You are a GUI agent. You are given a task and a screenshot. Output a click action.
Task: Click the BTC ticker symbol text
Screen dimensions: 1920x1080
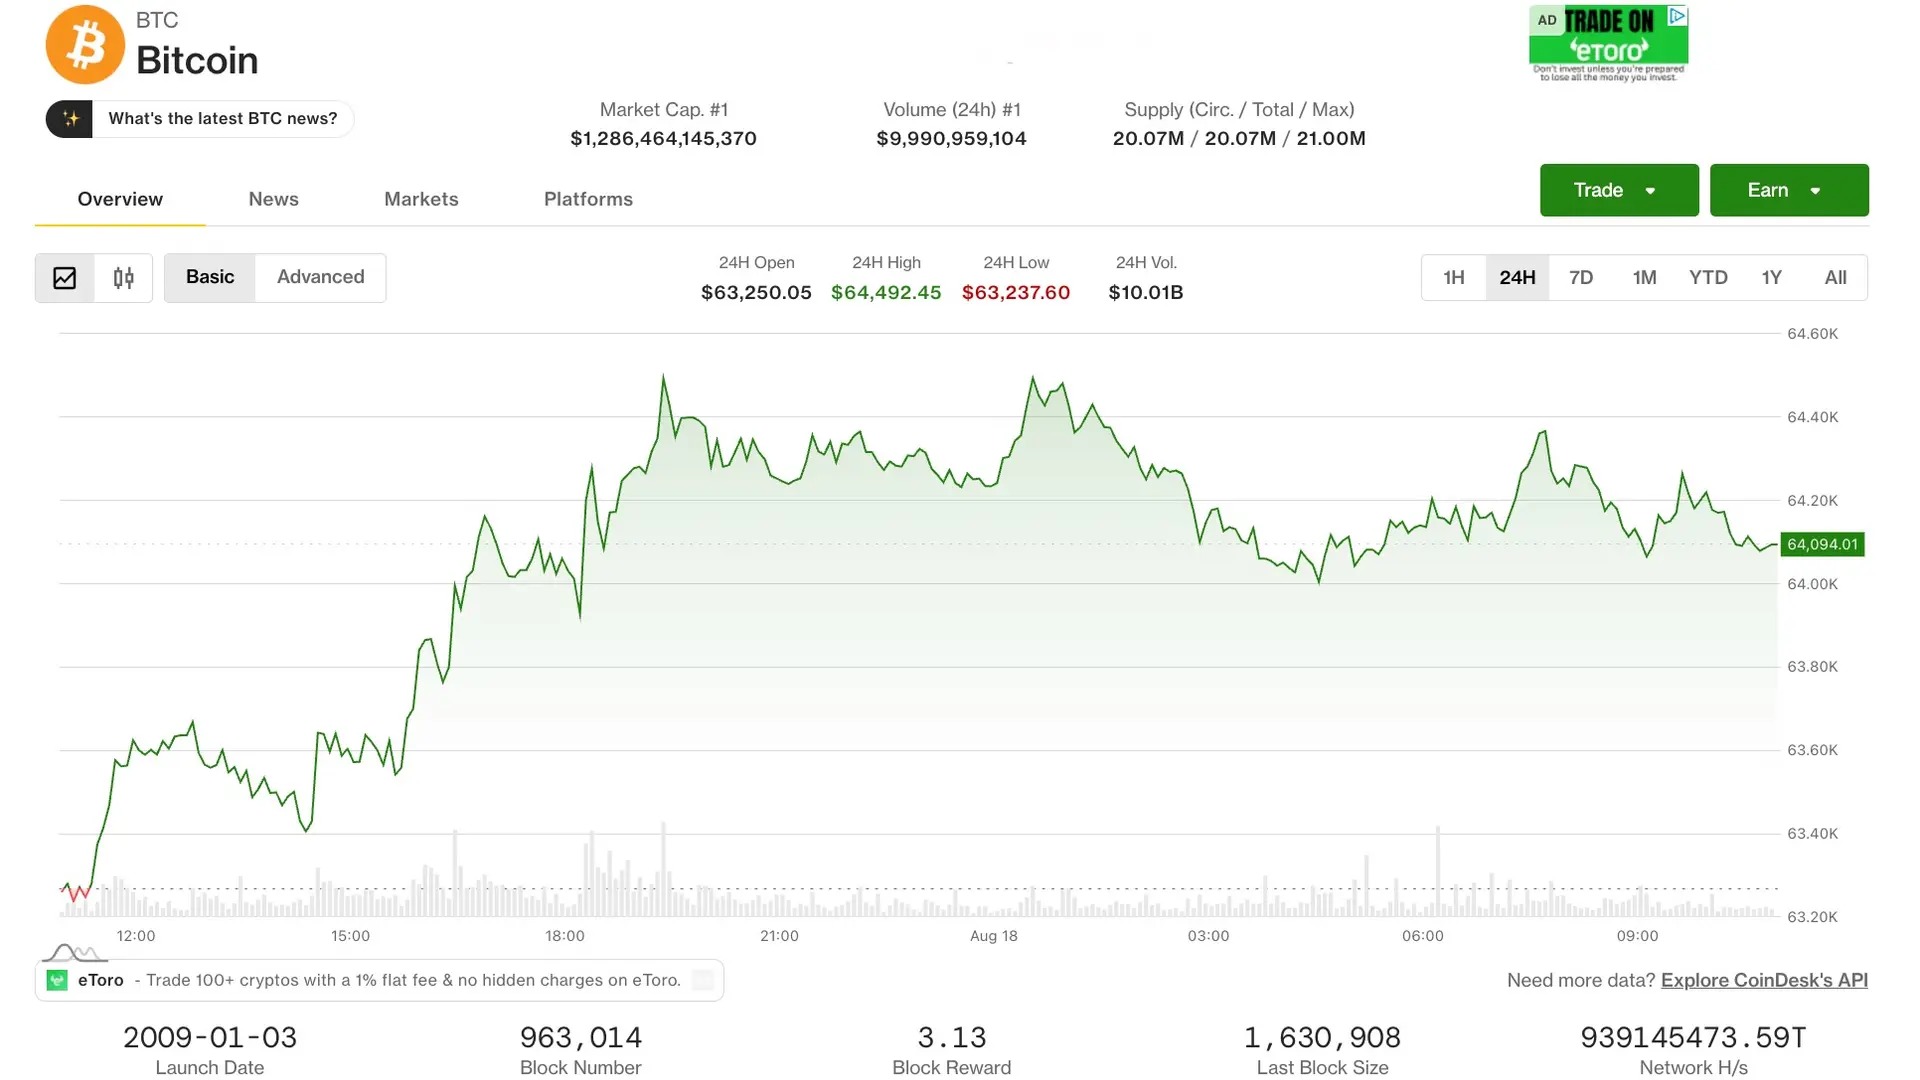(157, 20)
